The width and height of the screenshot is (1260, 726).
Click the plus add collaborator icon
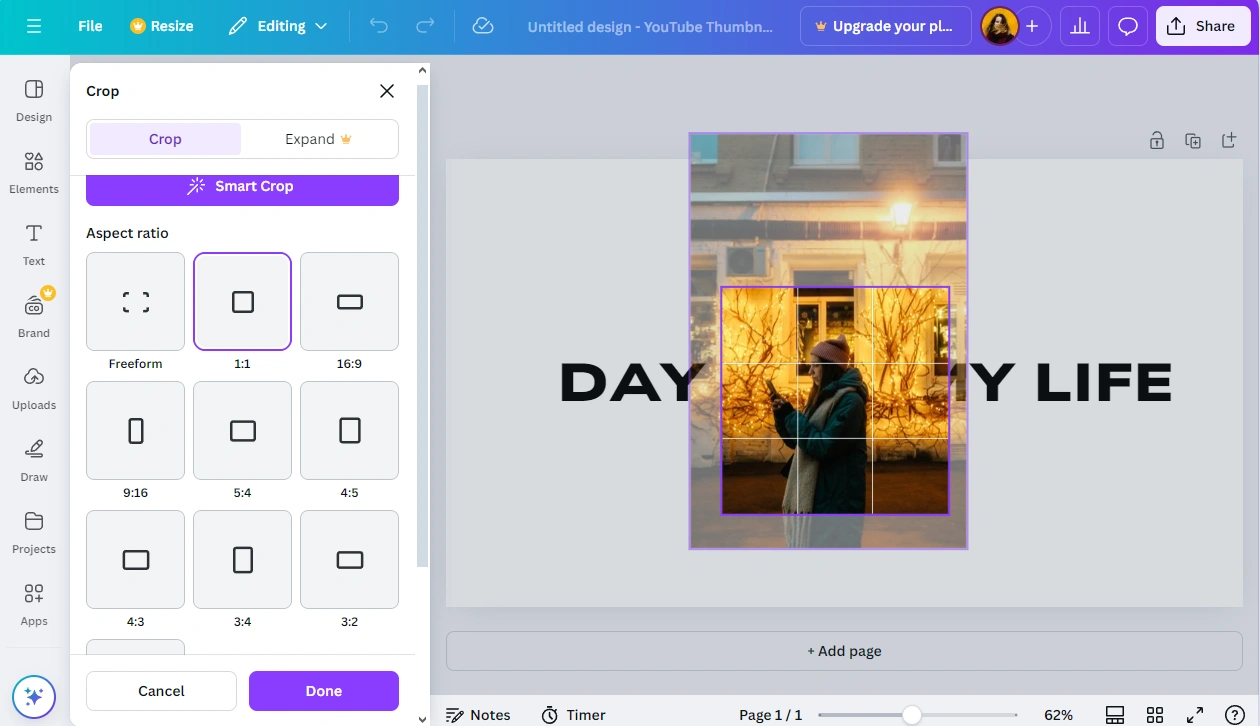tap(1032, 26)
